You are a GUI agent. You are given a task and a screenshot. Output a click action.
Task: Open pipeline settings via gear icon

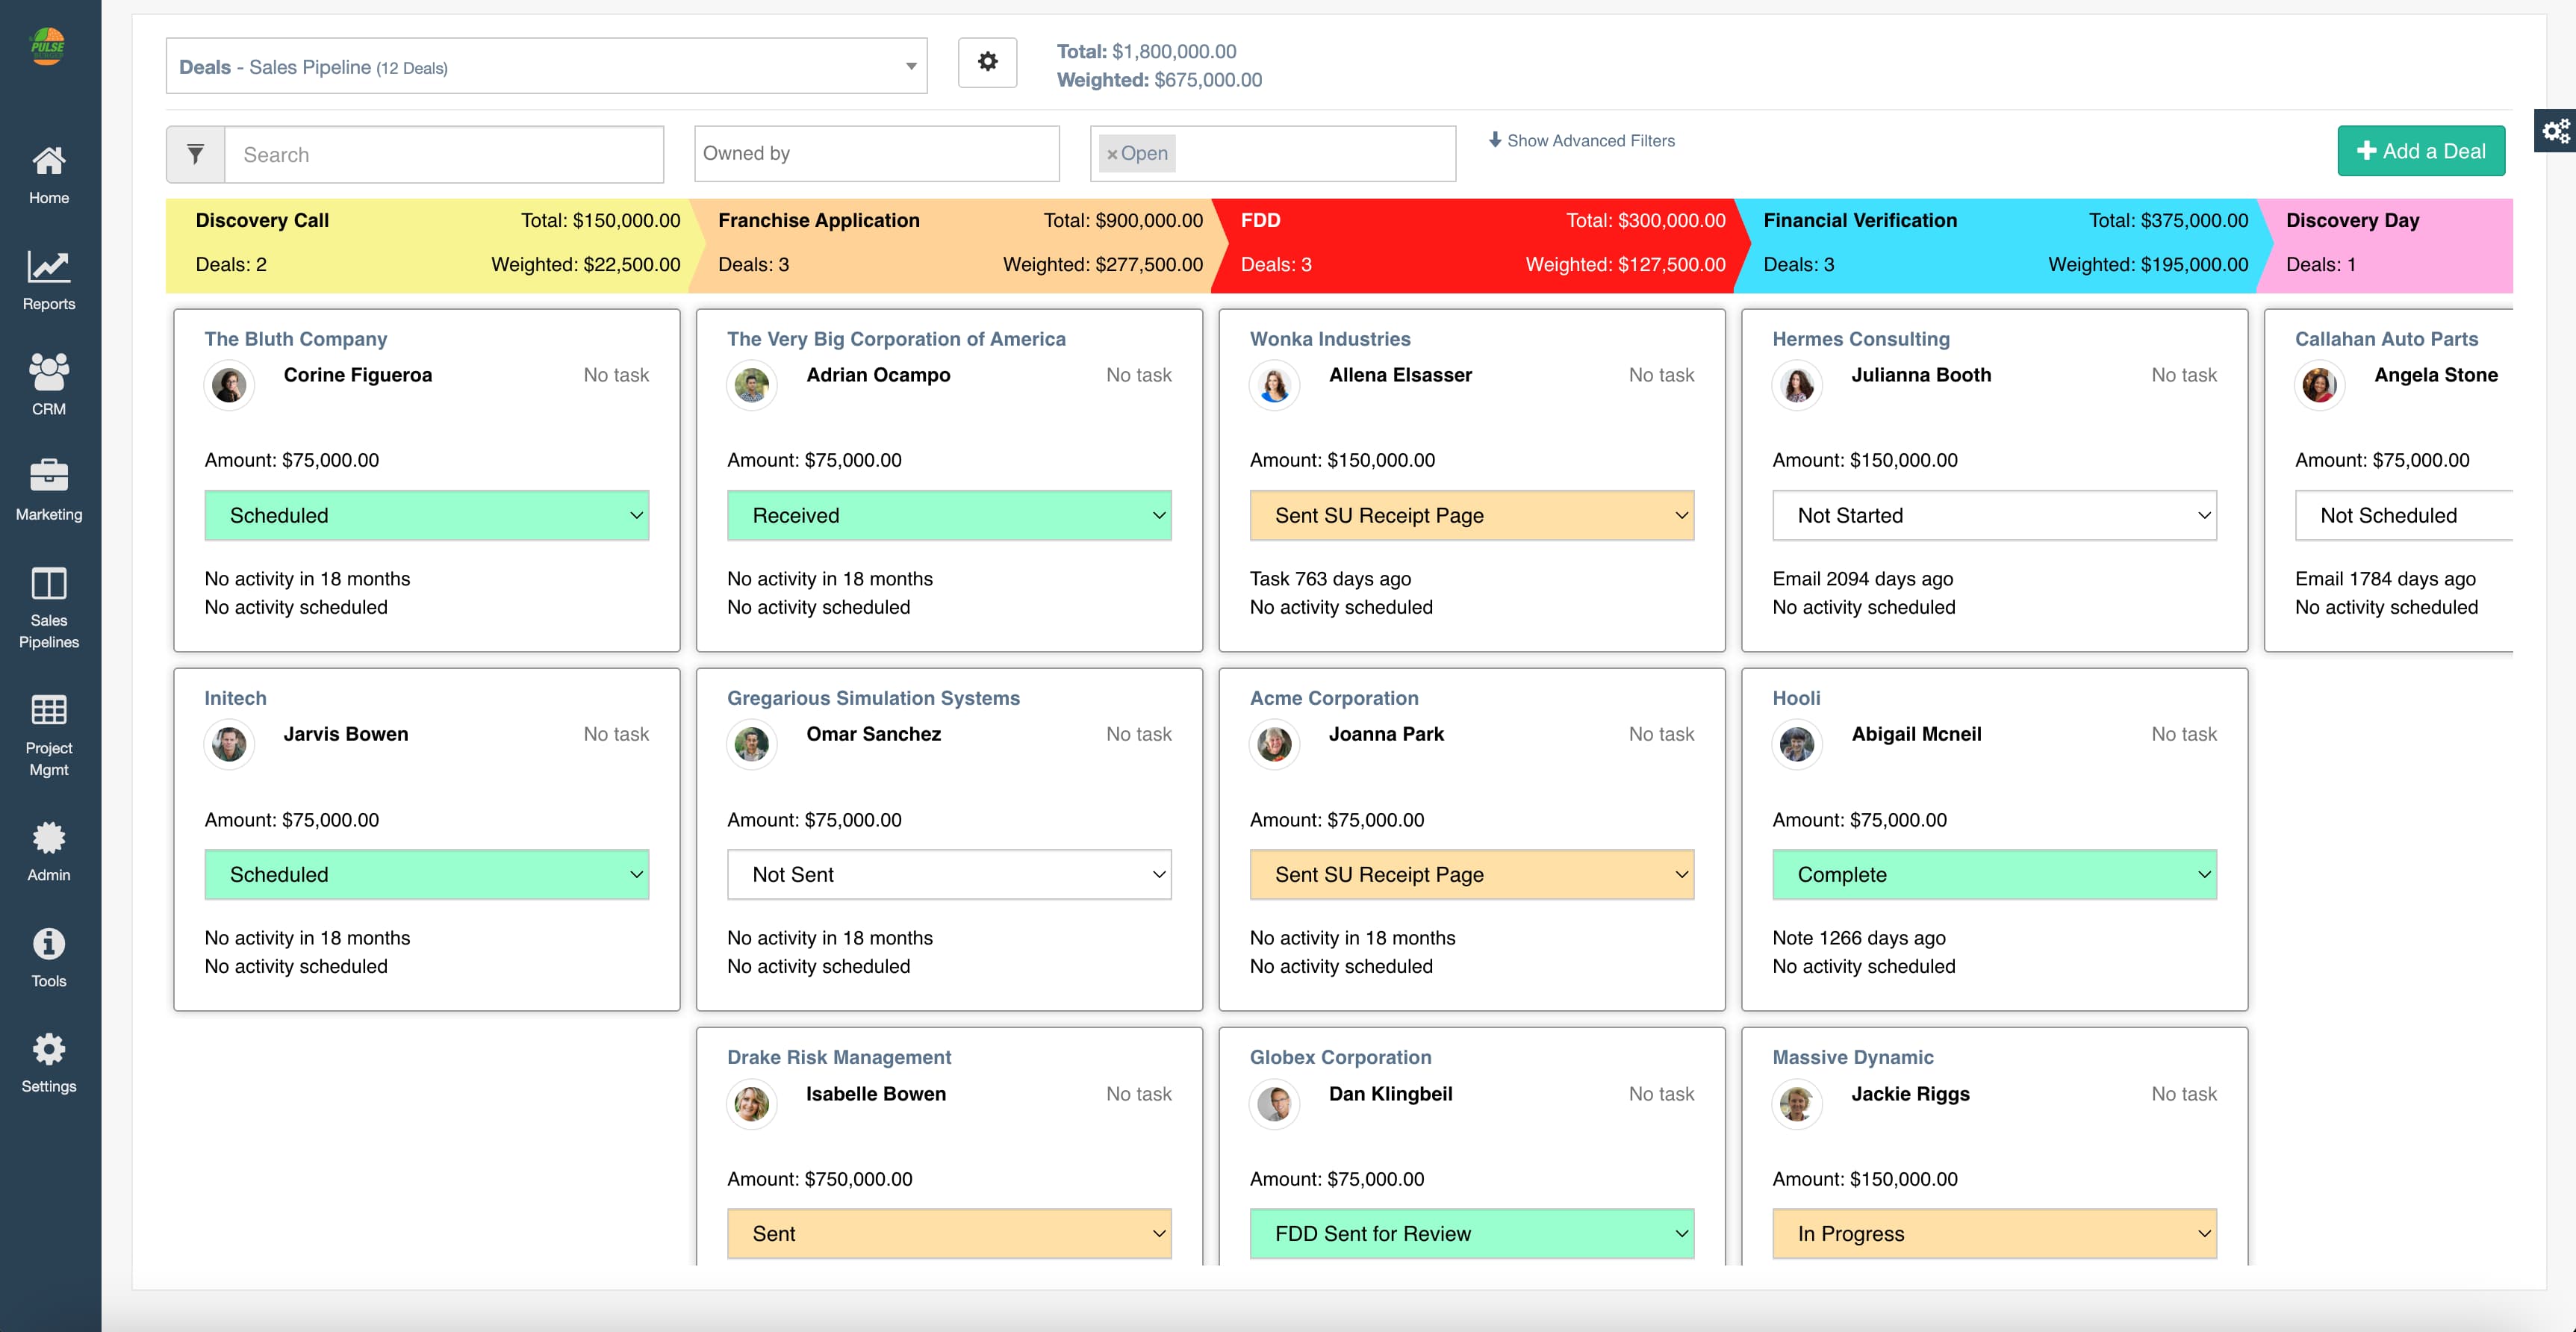(987, 62)
